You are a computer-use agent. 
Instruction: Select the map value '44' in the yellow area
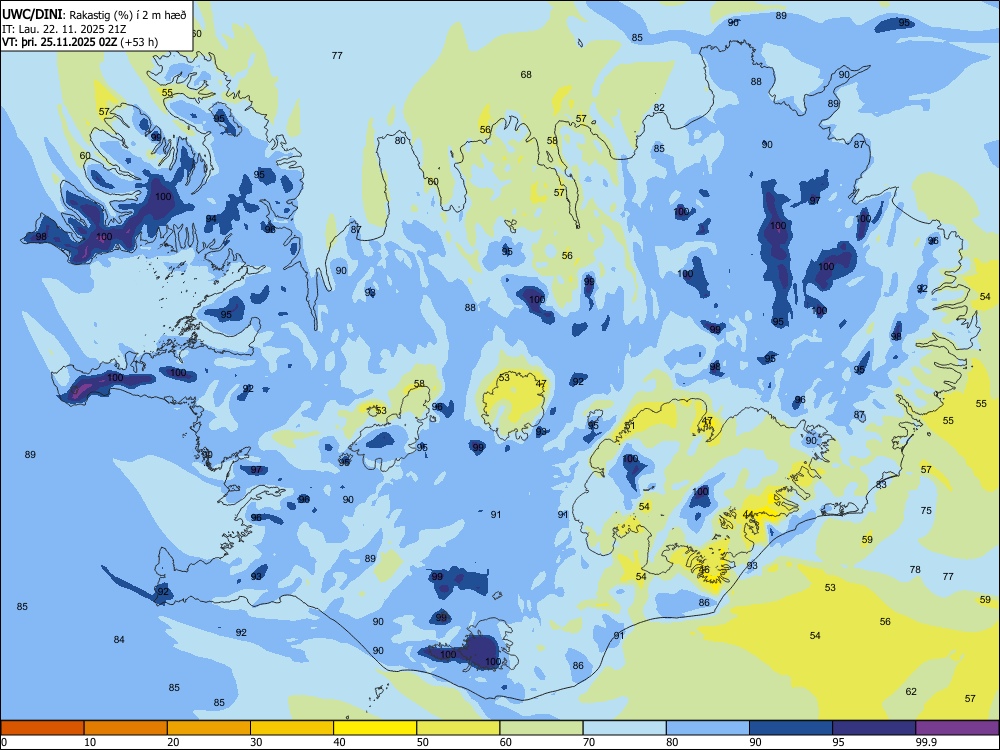coord(748,515)
